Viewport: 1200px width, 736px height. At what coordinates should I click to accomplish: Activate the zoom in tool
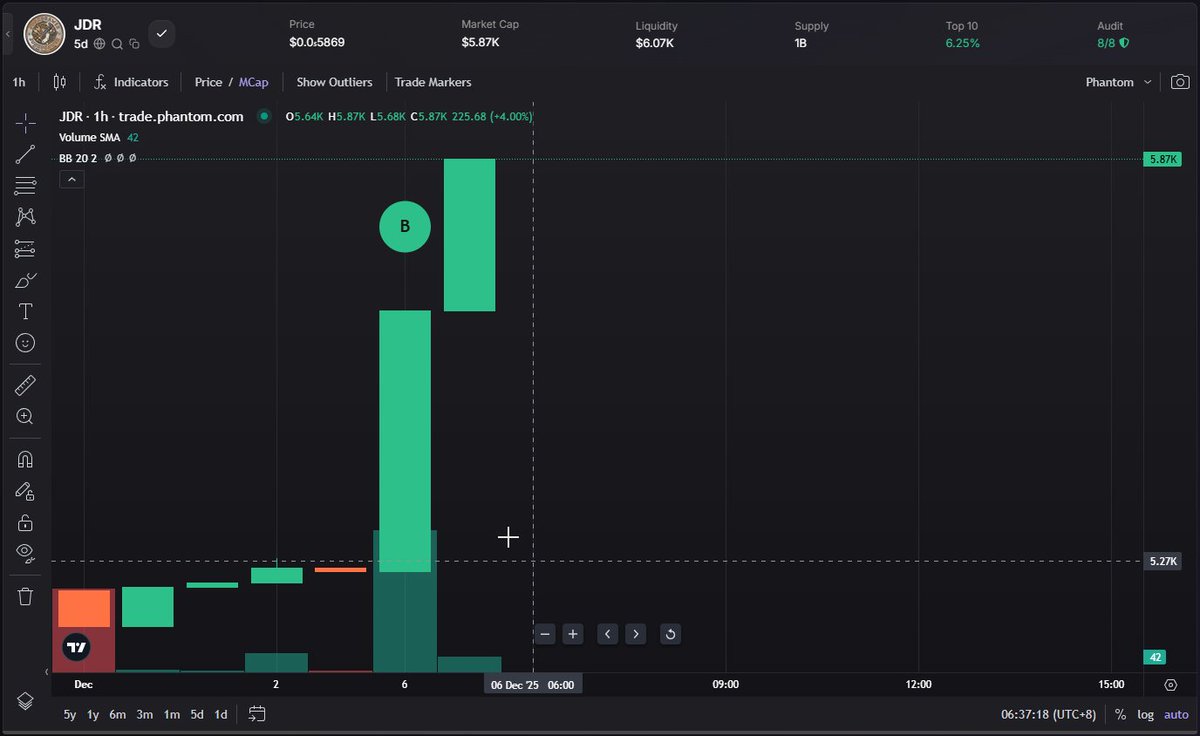[x=25, y=417]
